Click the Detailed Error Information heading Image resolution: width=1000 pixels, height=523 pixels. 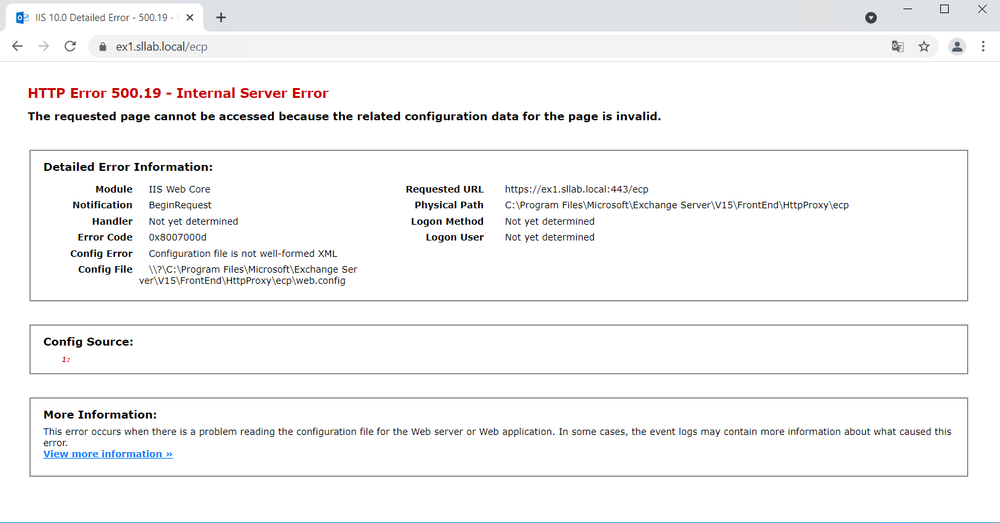[128, 167]
